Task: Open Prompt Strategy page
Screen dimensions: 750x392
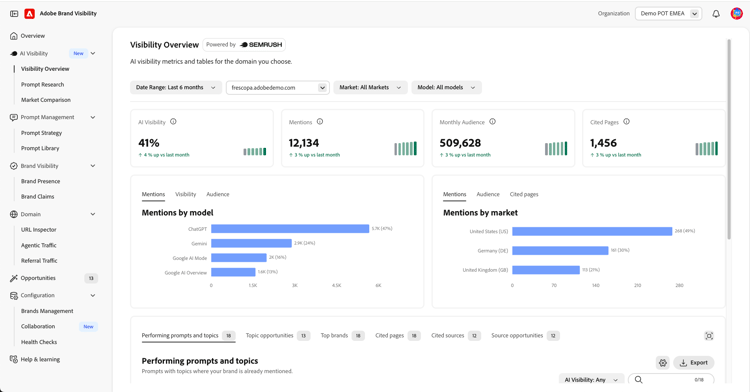Action: point(42,133)
